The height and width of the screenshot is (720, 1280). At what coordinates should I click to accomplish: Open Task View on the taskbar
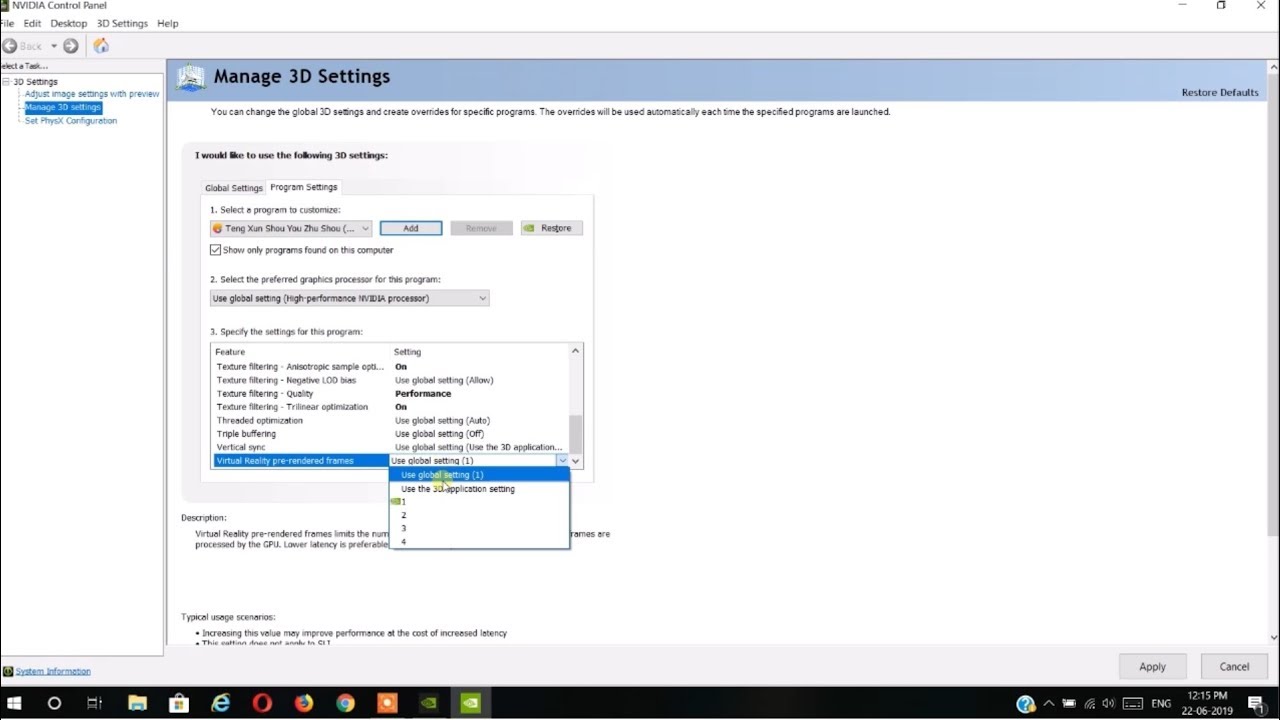coord(95,703)
